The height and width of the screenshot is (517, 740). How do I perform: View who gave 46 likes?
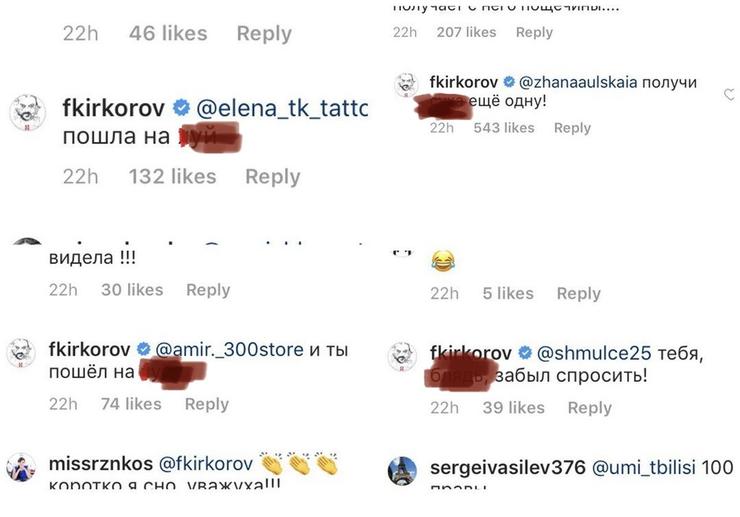point(169,33)
